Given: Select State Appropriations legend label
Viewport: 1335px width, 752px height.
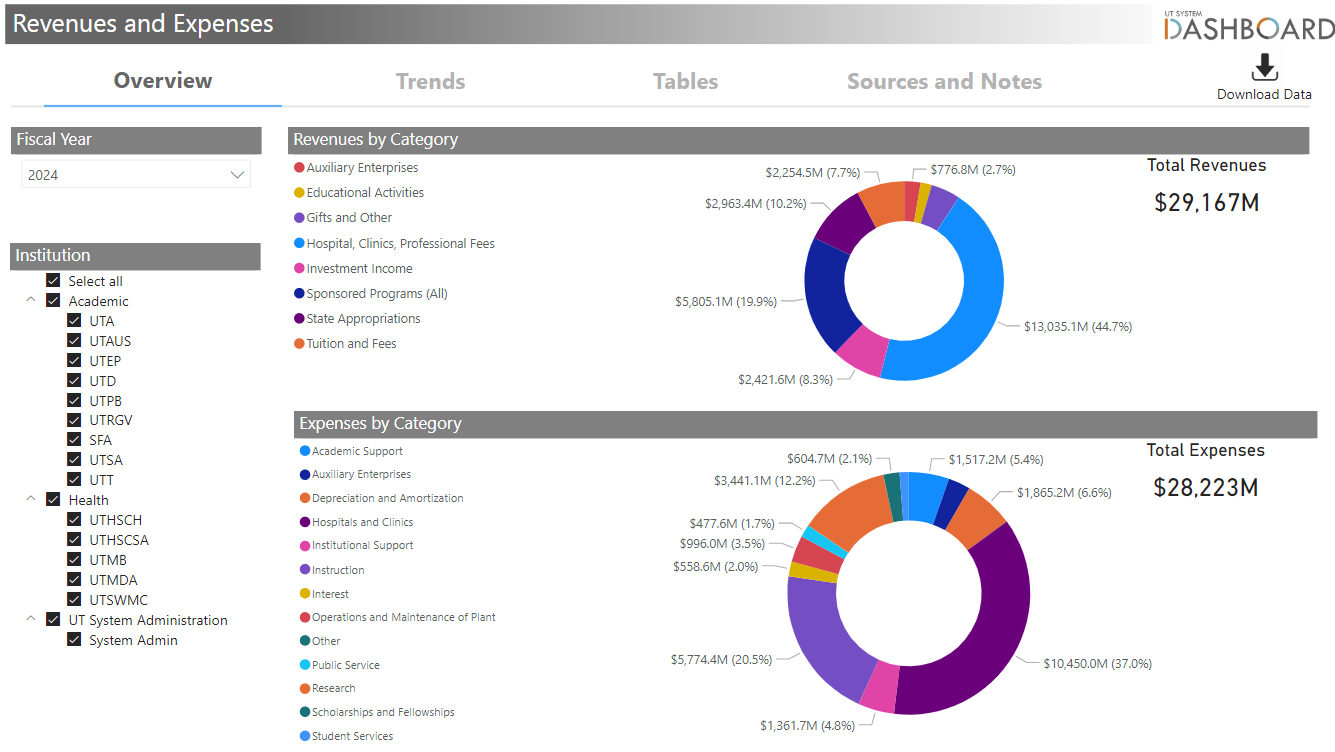Looking at the screenshot, I should (x=363, y=318).
